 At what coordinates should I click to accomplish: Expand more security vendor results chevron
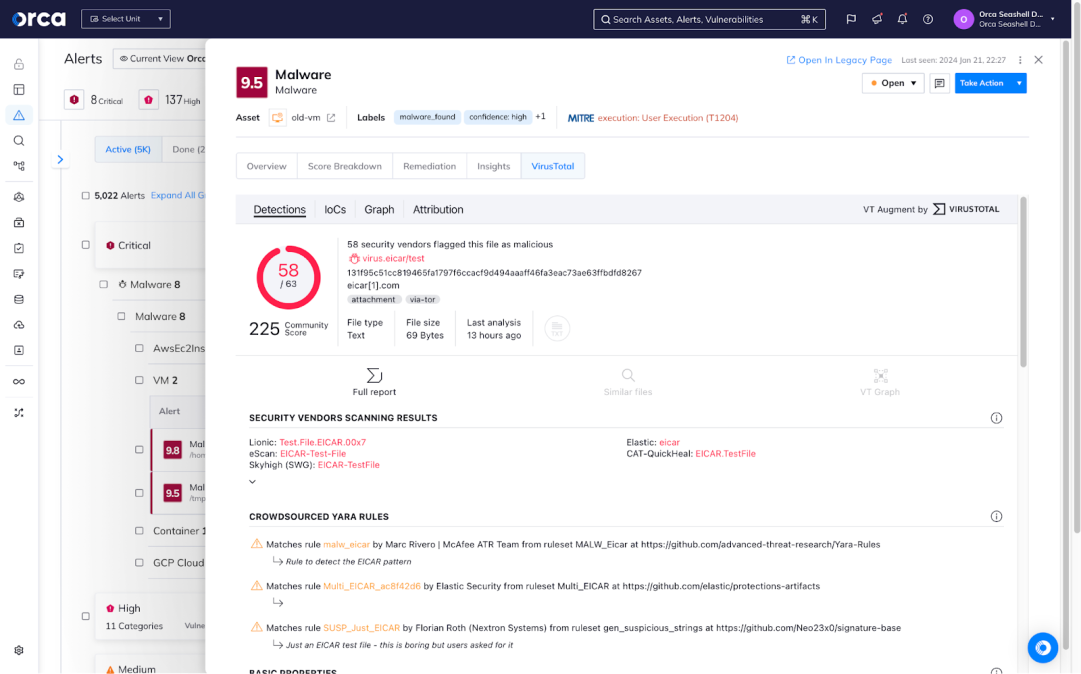coord(252,482)
